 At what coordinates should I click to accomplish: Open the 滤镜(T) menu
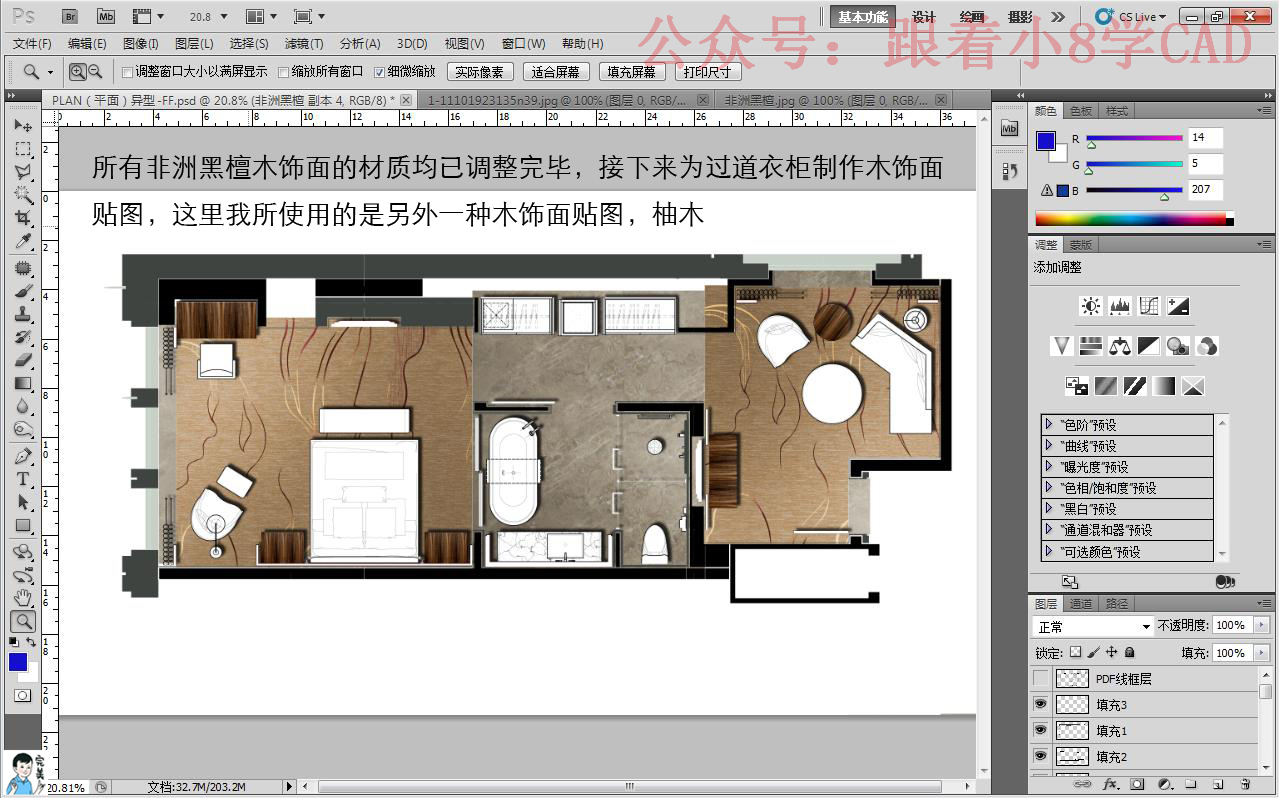pos(304,43)
